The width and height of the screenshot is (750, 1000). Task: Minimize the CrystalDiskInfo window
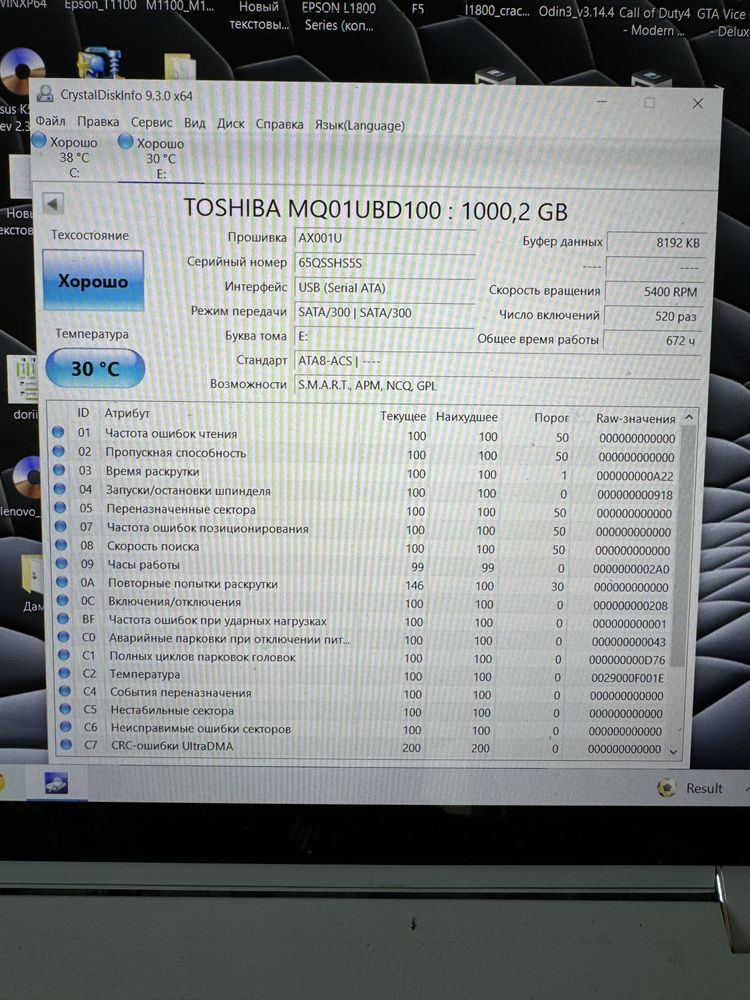pos(602,101)
